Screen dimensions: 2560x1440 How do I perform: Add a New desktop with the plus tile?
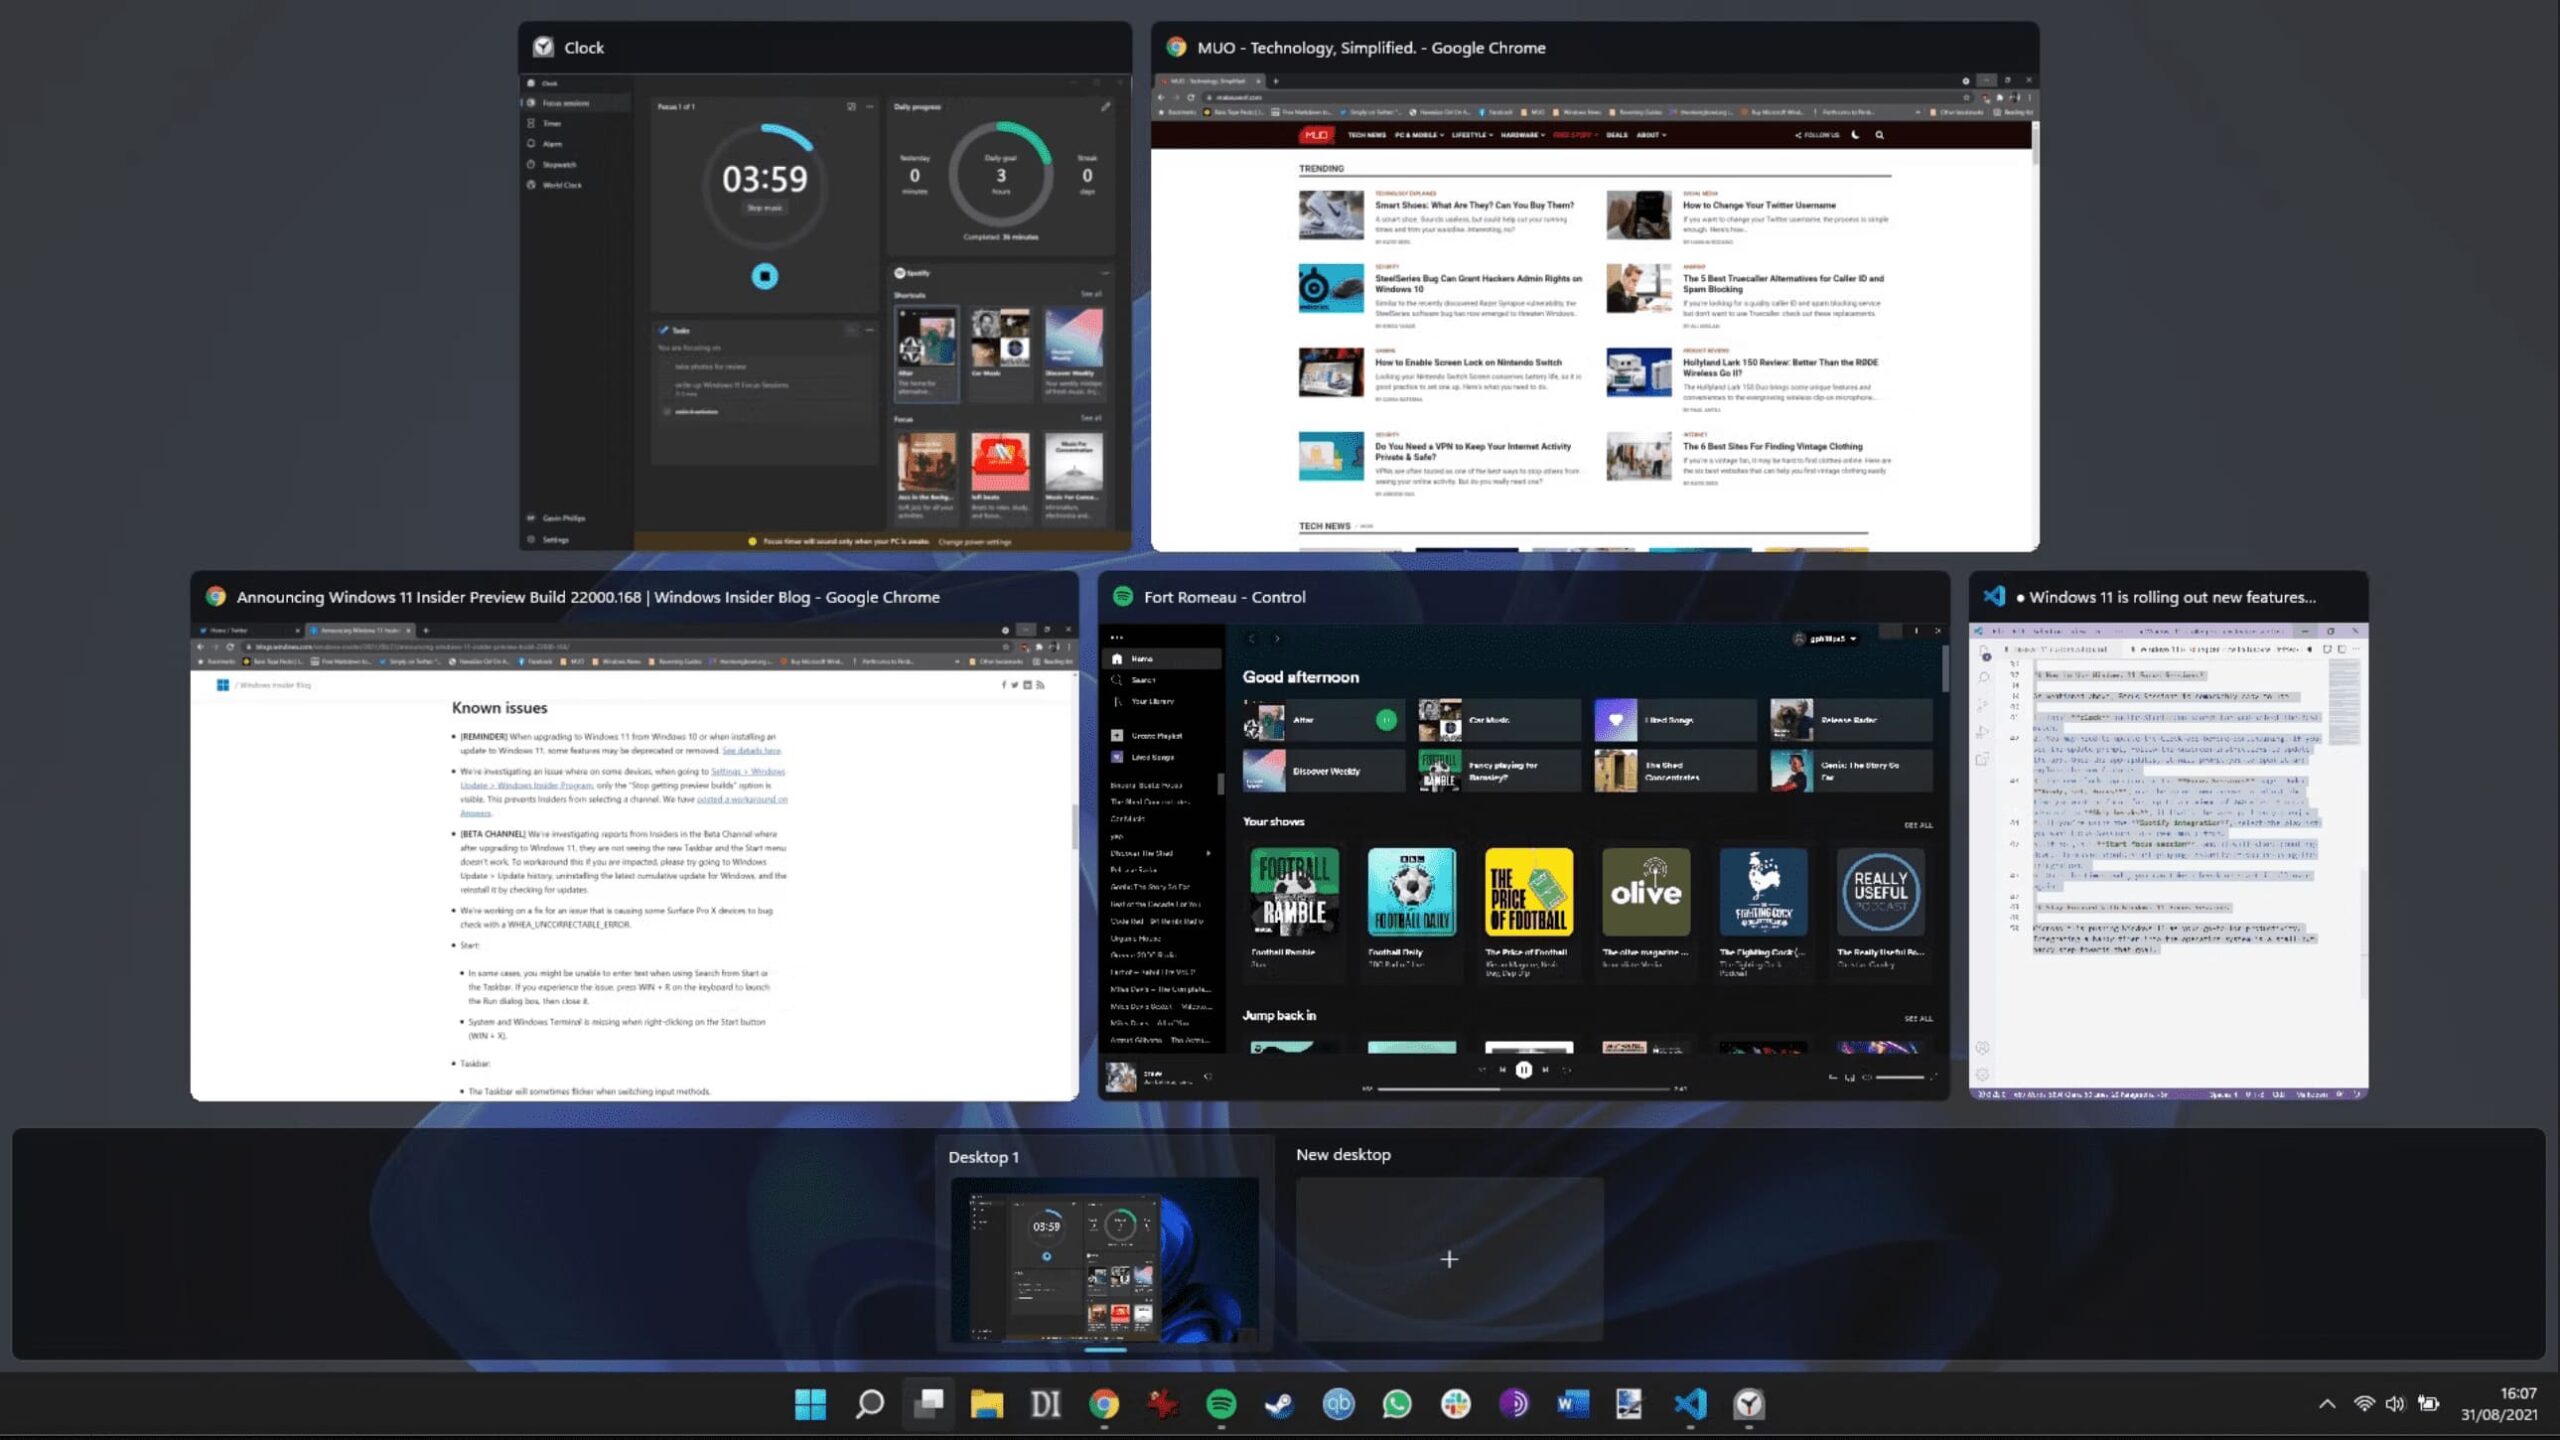pos(1449,1259)
